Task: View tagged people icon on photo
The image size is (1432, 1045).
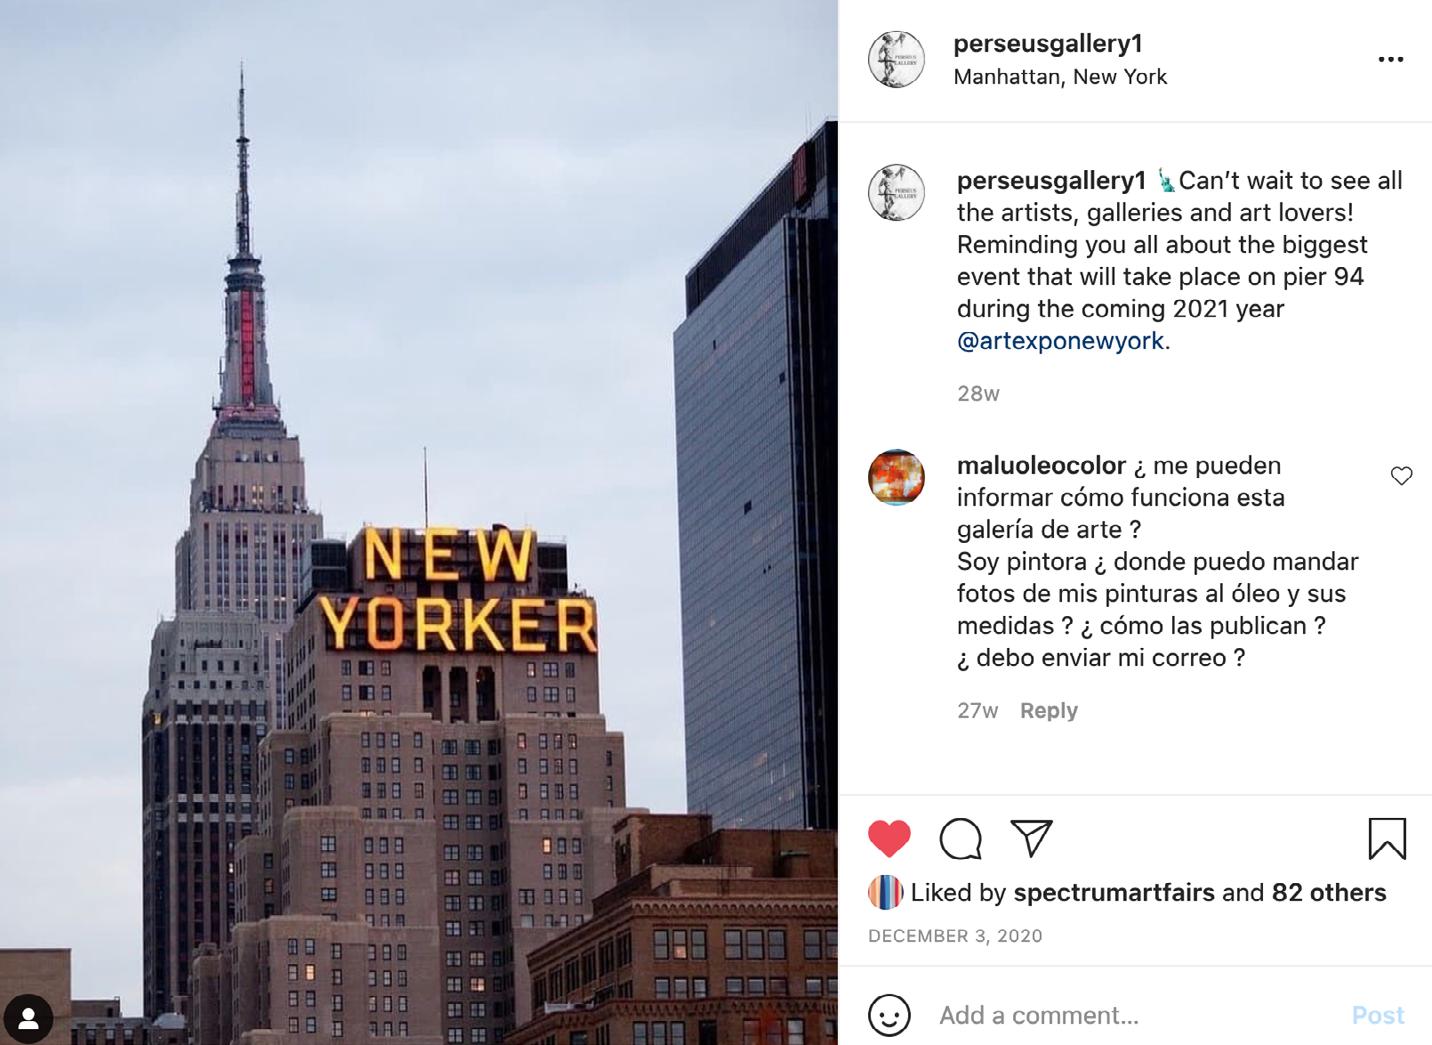Action: [28, 1019]
